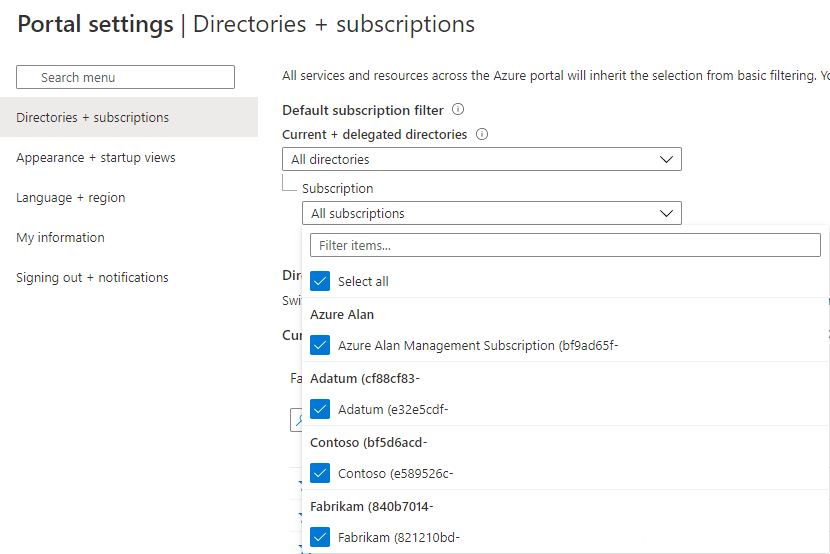Click the chevron arrow on All directories box
830x554 pixels.
tap(667, 159)
